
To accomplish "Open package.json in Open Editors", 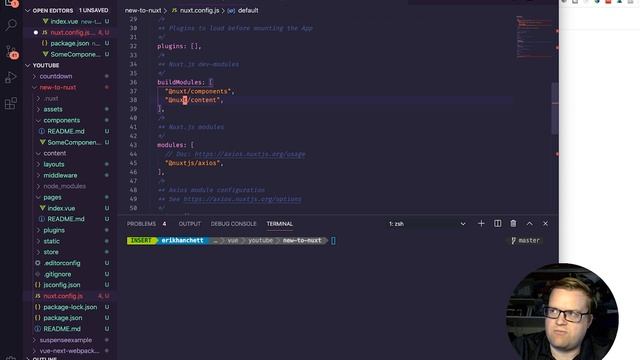I will pos(70,43).
